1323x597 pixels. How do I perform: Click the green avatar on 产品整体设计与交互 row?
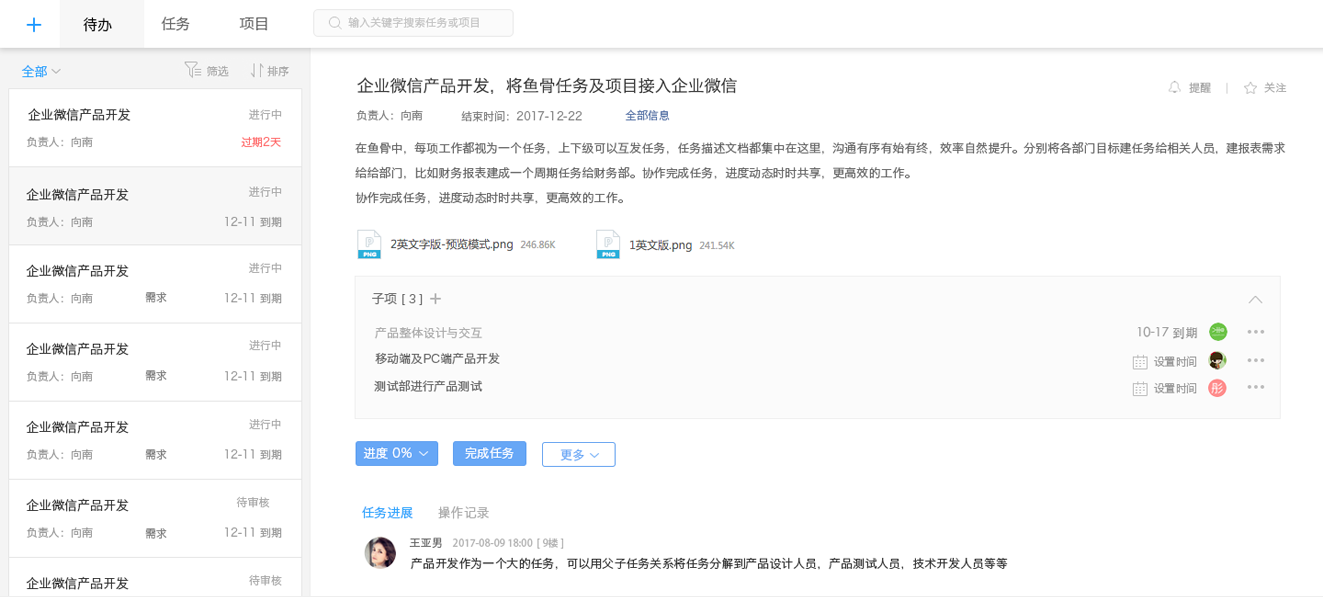(1217, 332)
